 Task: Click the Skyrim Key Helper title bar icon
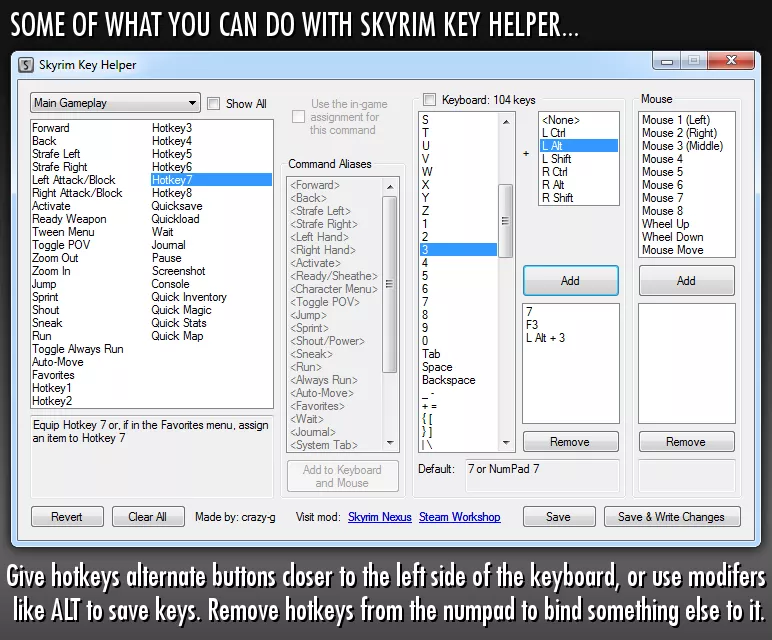26,65
